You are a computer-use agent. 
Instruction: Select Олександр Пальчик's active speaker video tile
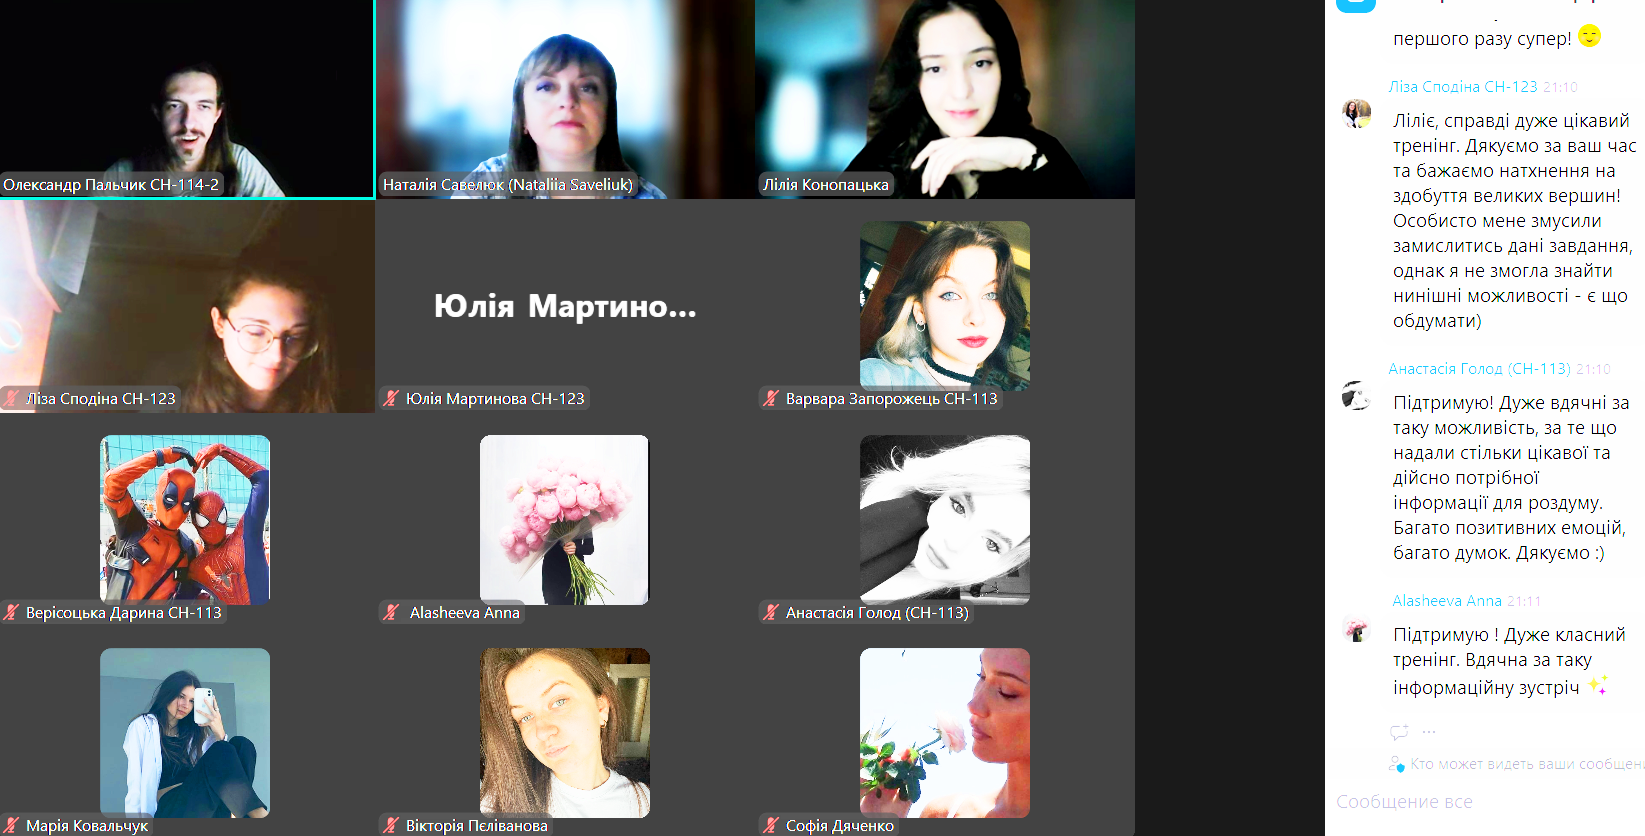[x=187, y=98]
